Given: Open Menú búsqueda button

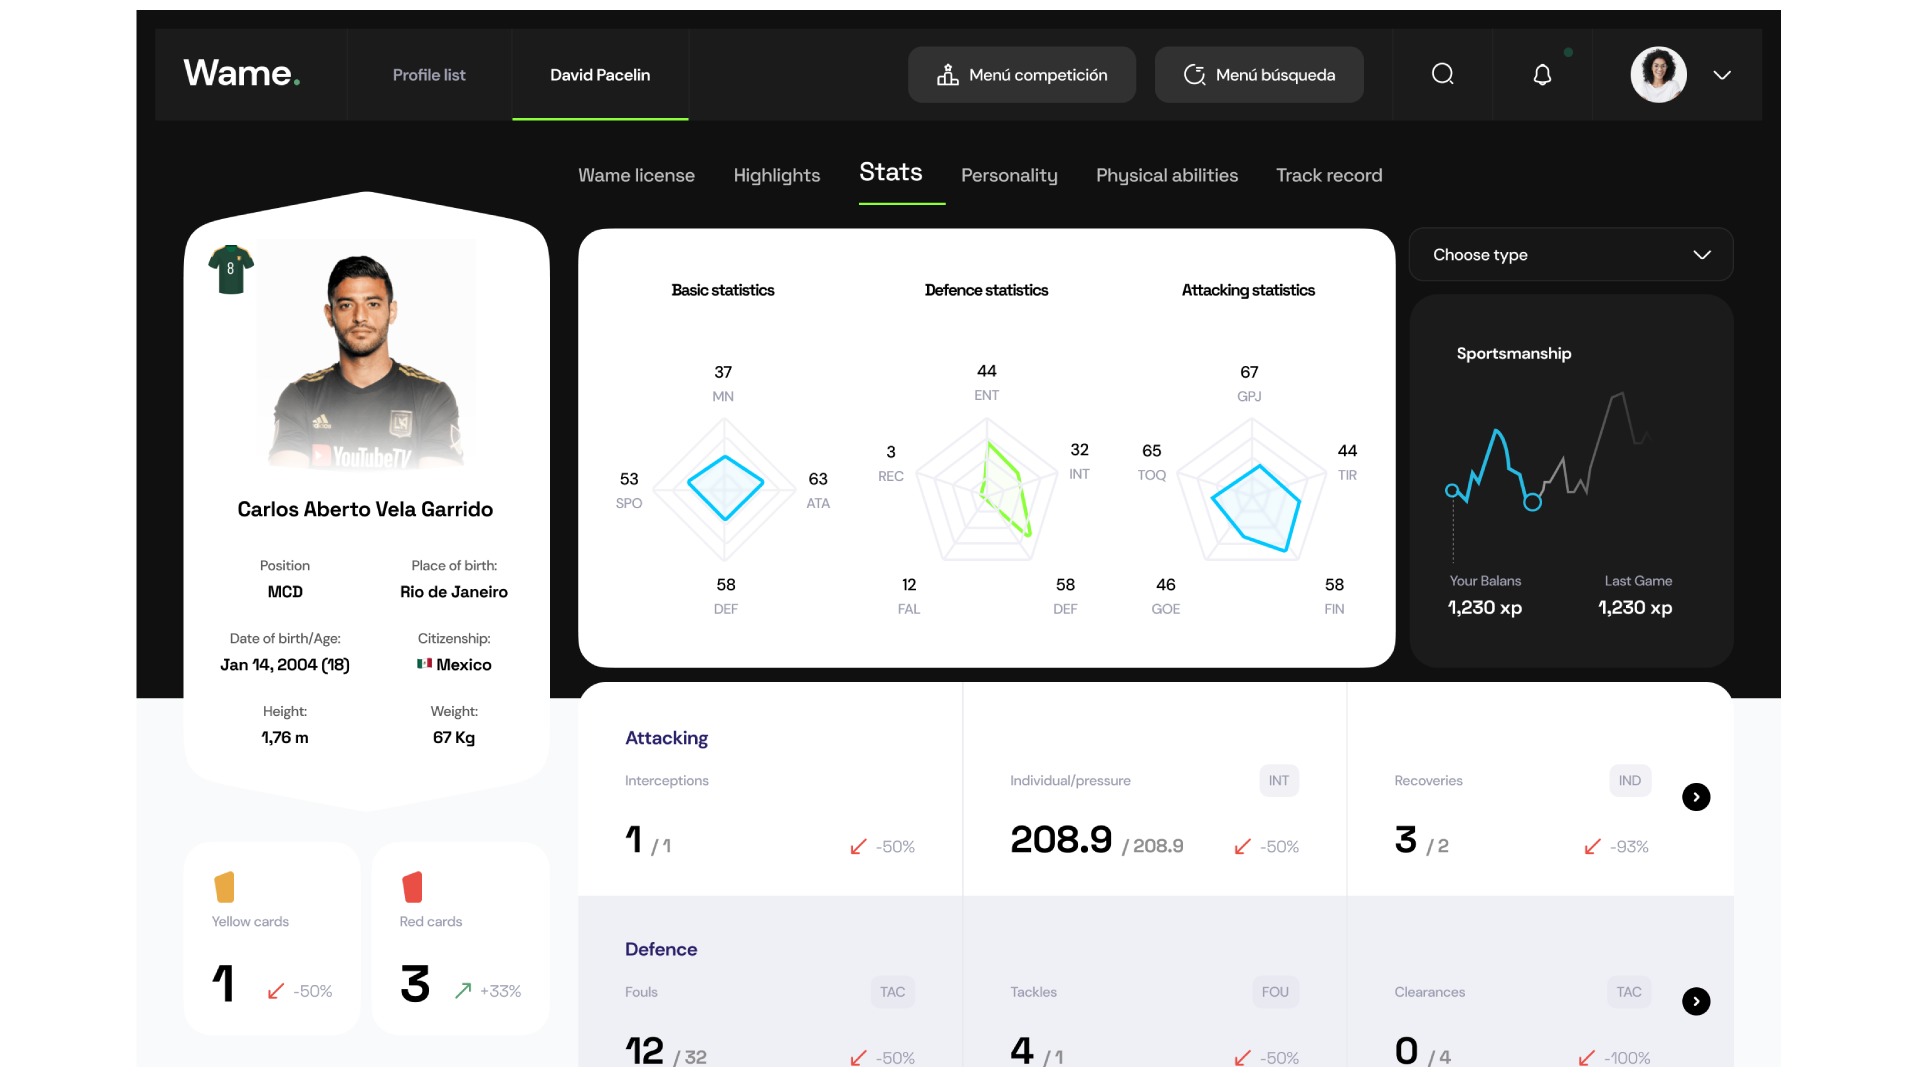Looking at the screenshot, I should pyautogui.click(x=1259, y=75).
